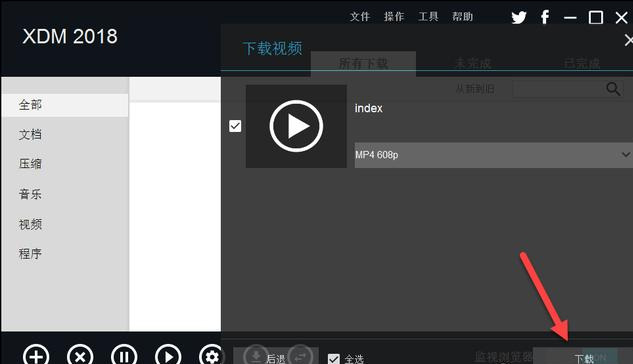The width and height of the screenshot is (633, 364).
Task: Click the 下载 download button
Action: tap(583, 356)
